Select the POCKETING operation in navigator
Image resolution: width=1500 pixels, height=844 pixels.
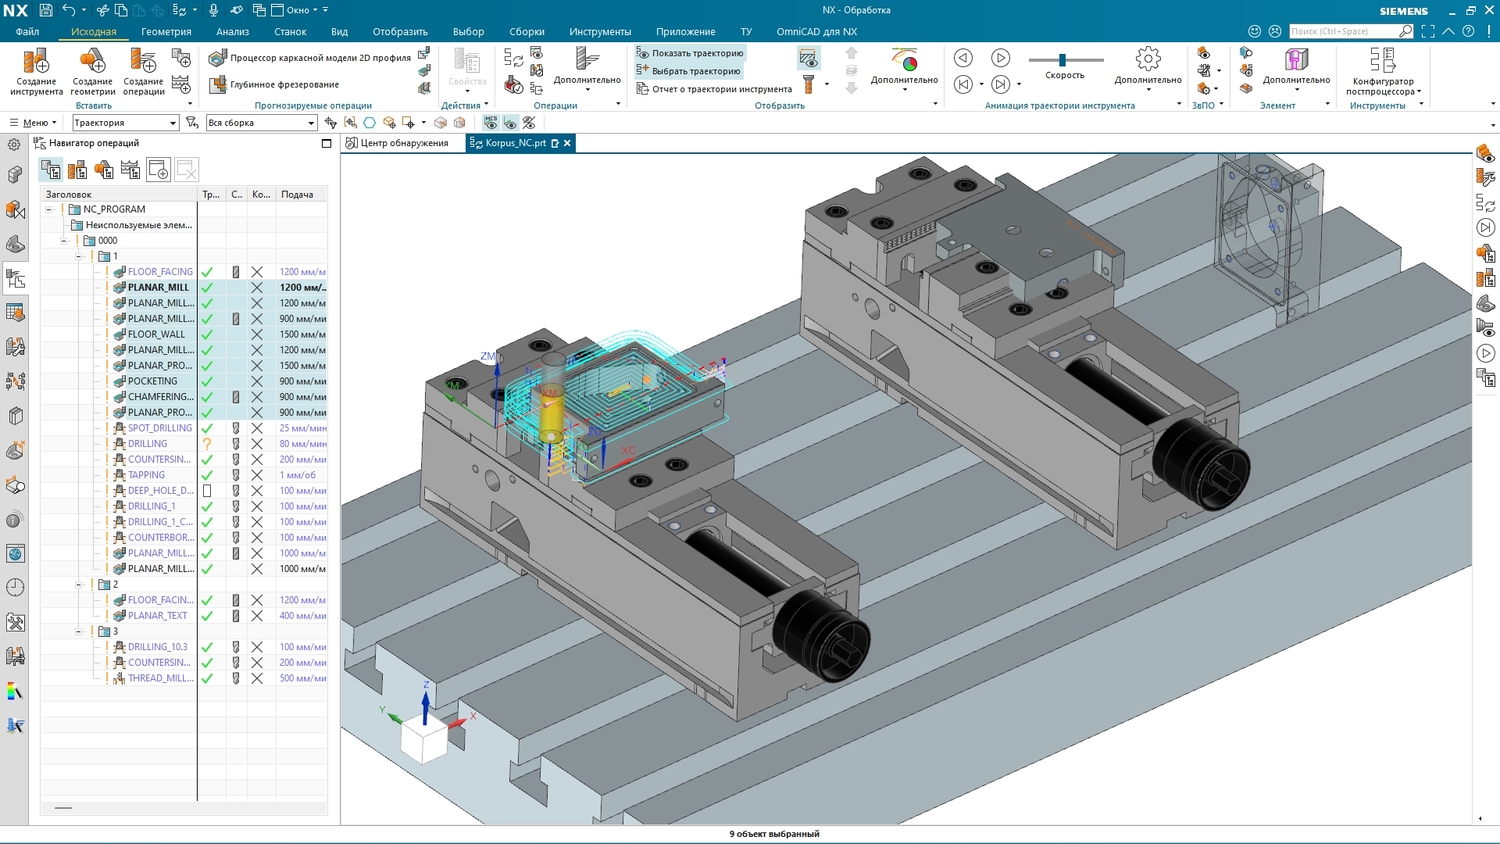152,381
